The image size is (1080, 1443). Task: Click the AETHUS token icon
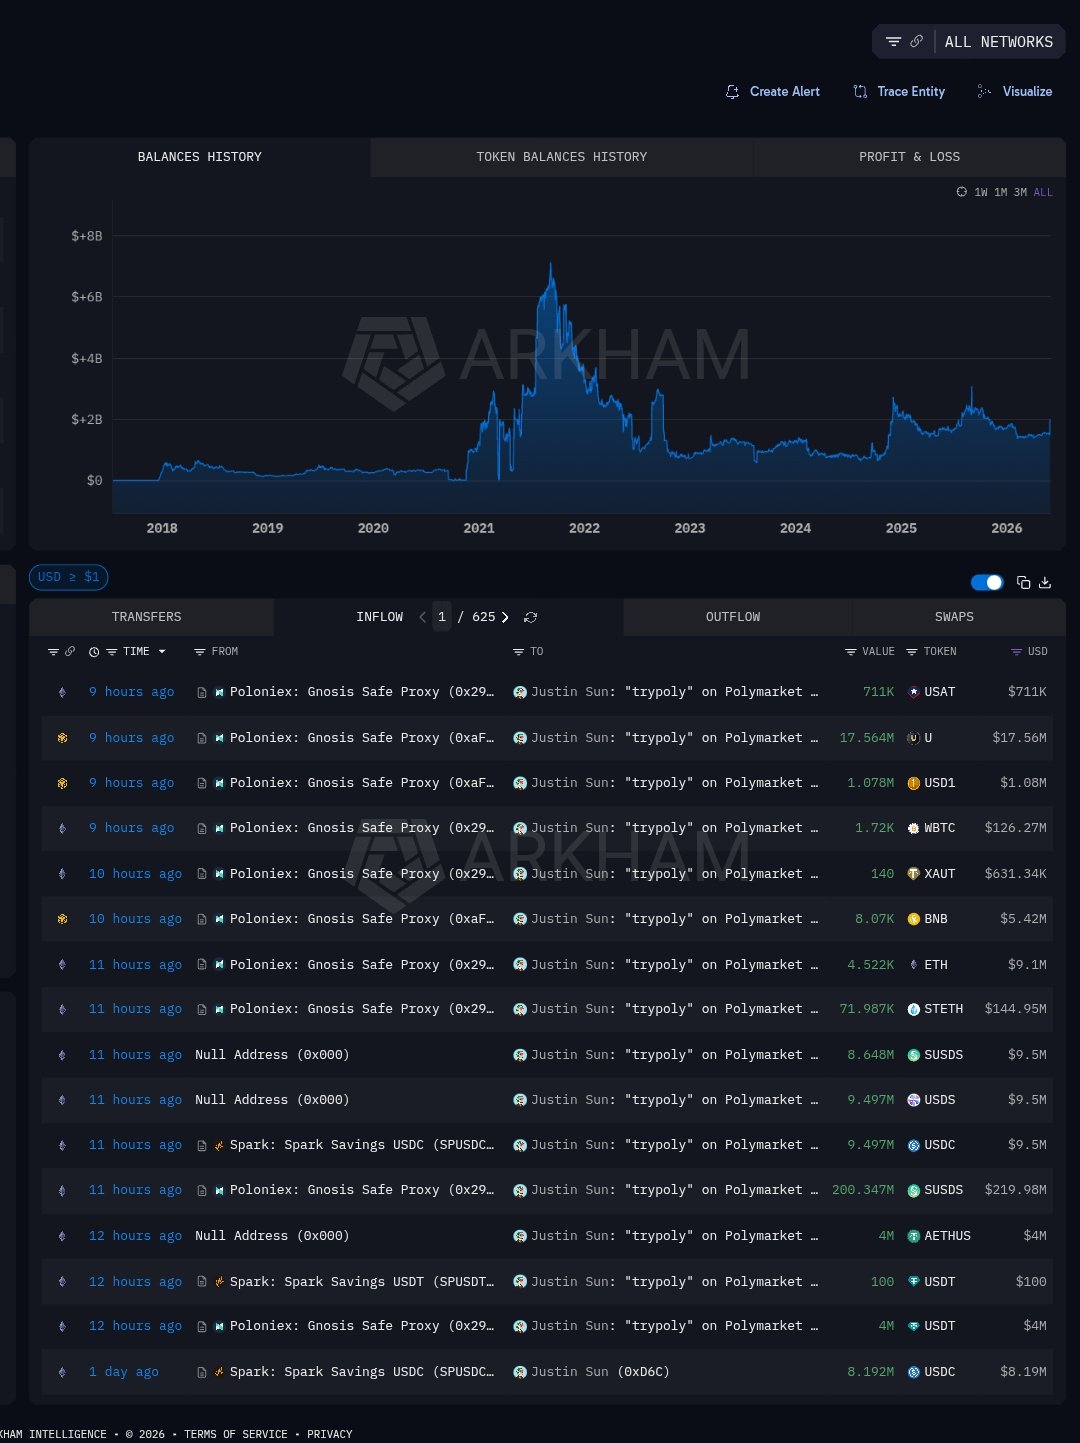[913, 1236]
